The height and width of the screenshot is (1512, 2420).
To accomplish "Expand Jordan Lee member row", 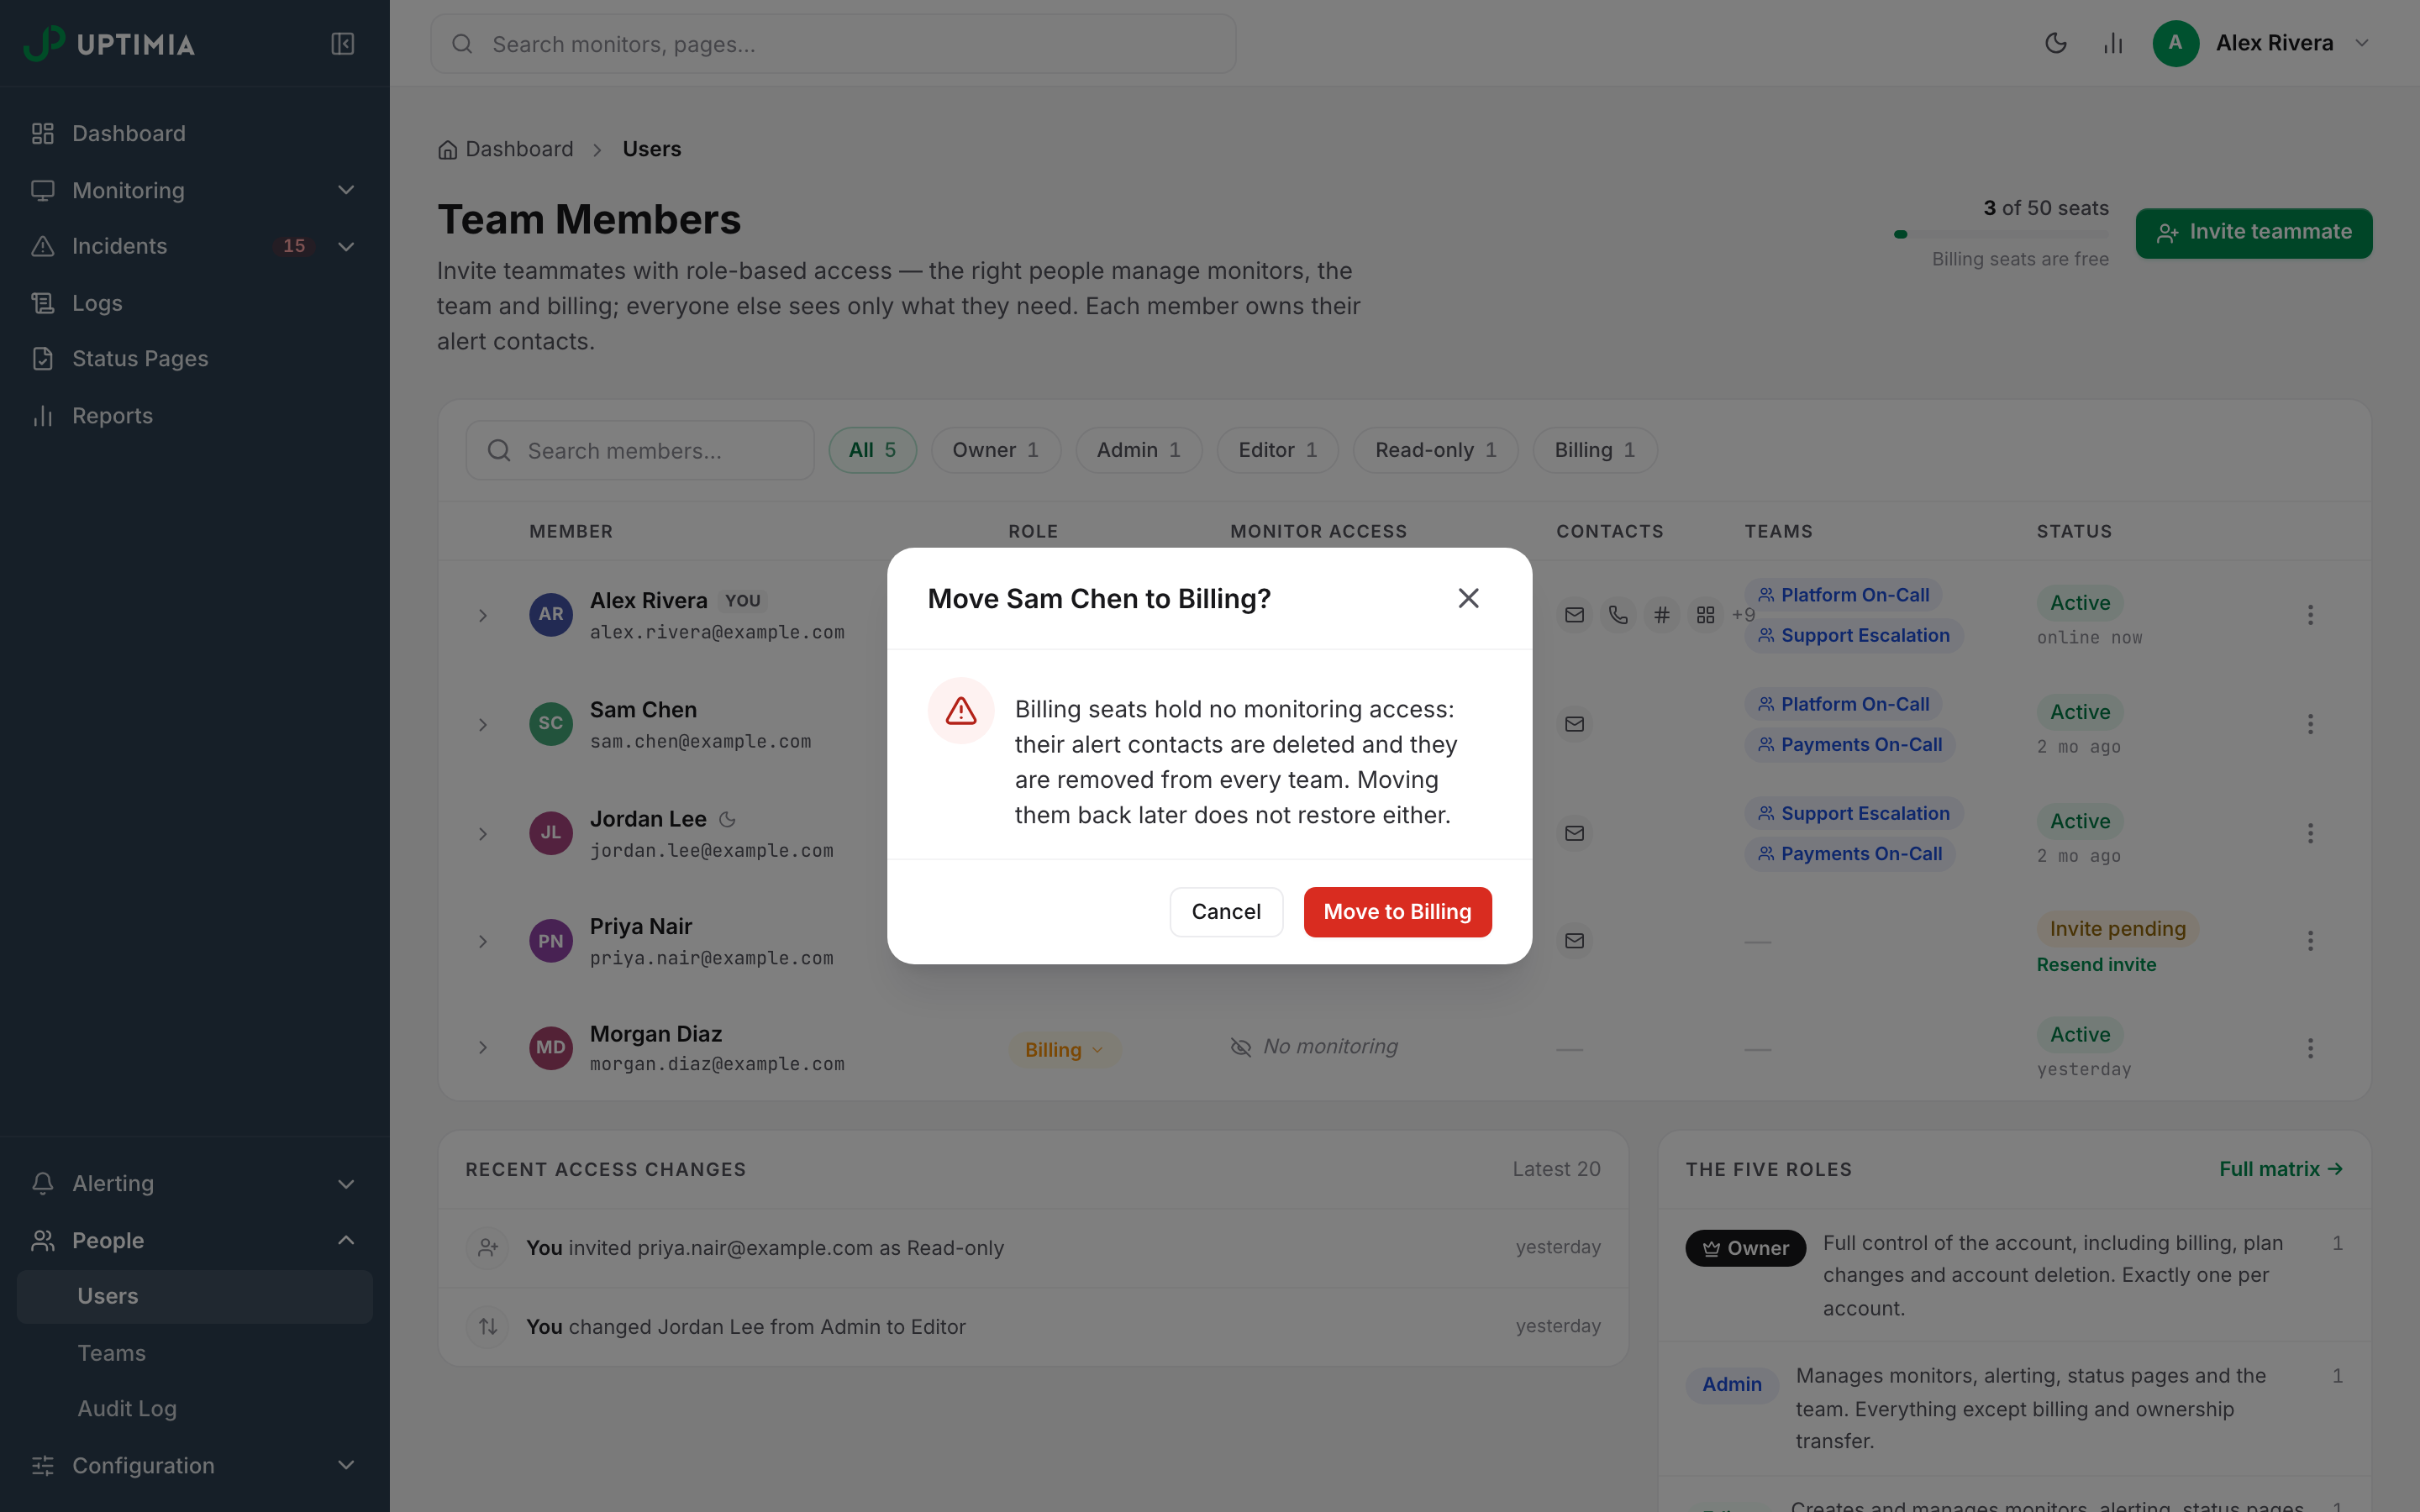I will [x=483, y=833].
